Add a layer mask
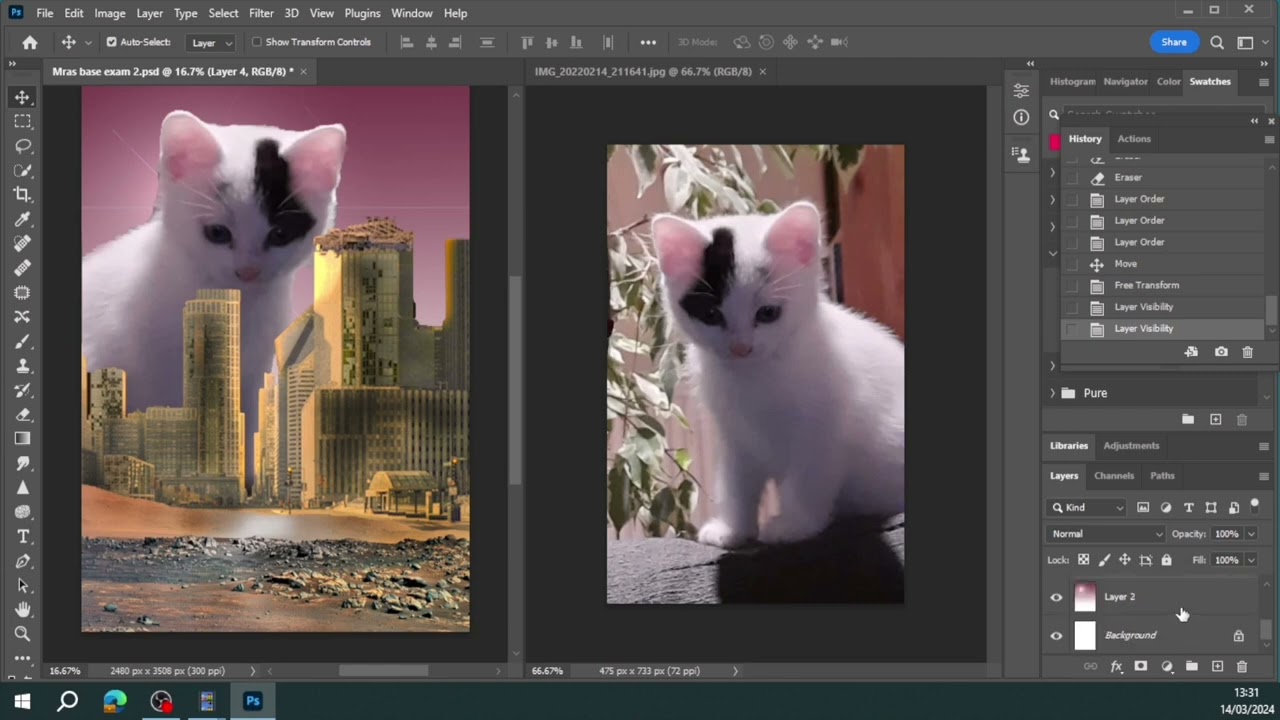The image size is (1280, 720). point(1141,666)
